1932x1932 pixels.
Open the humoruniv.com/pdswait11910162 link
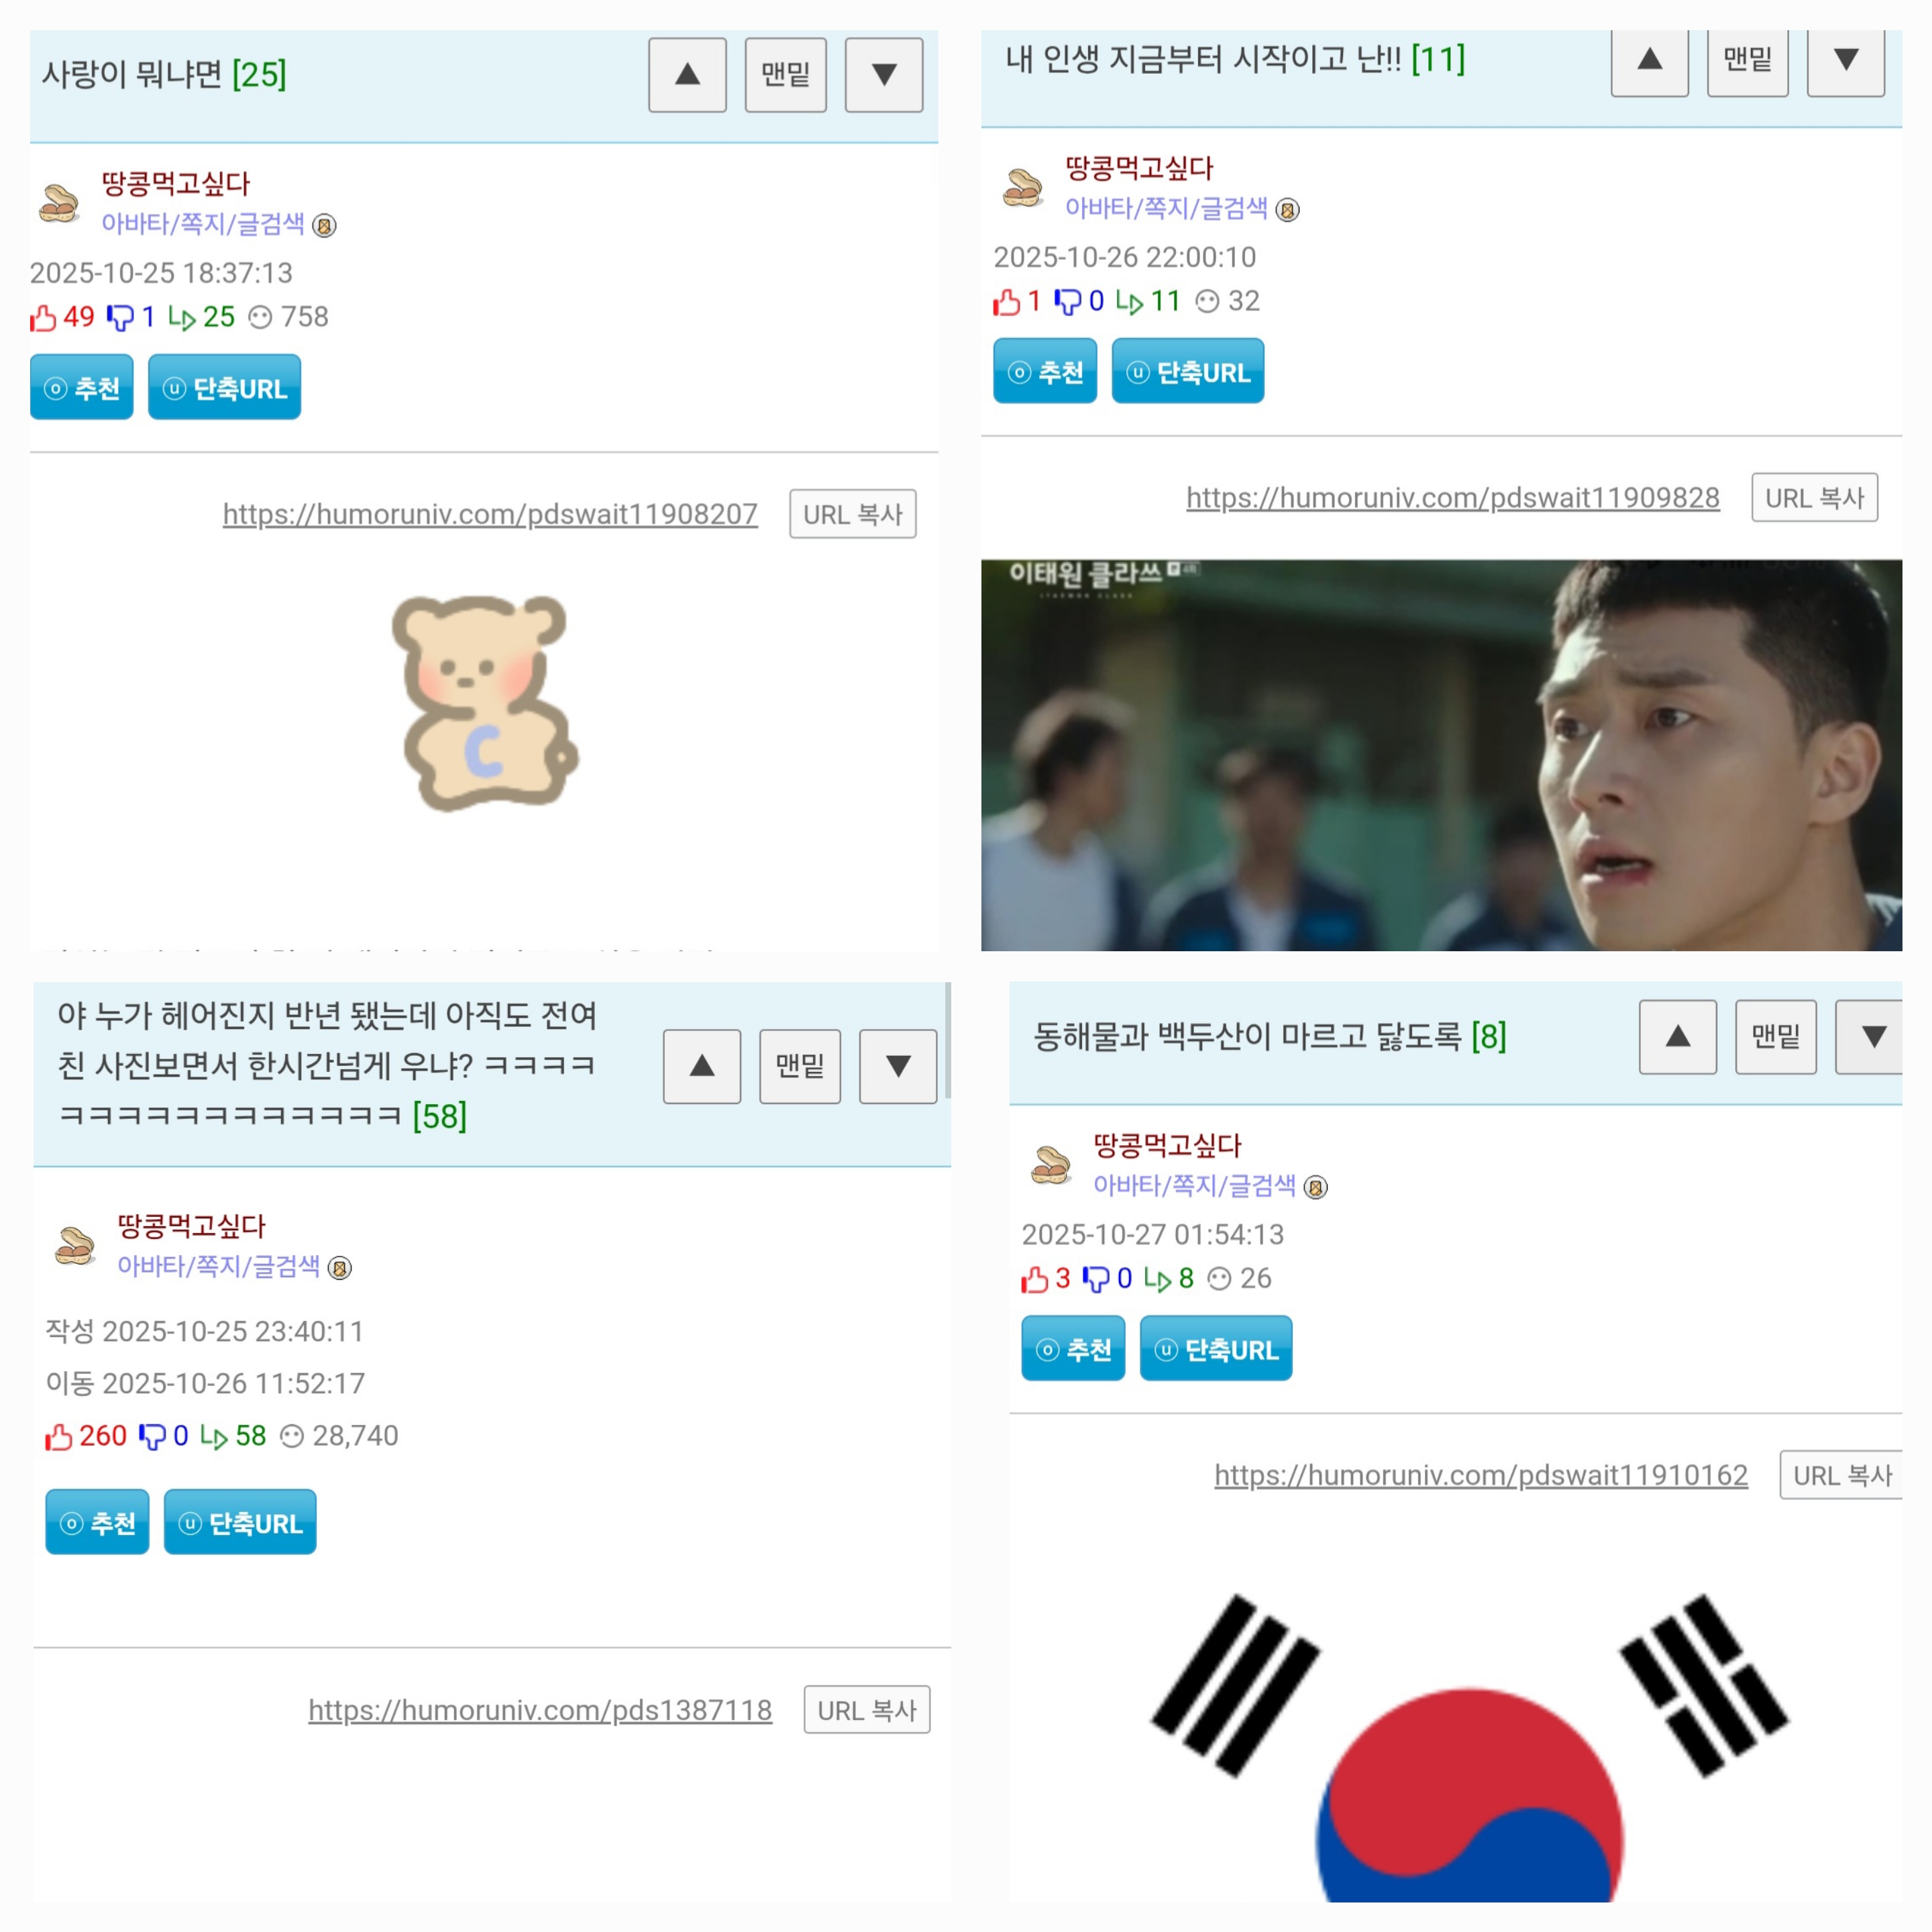tap(1481, 1475)
